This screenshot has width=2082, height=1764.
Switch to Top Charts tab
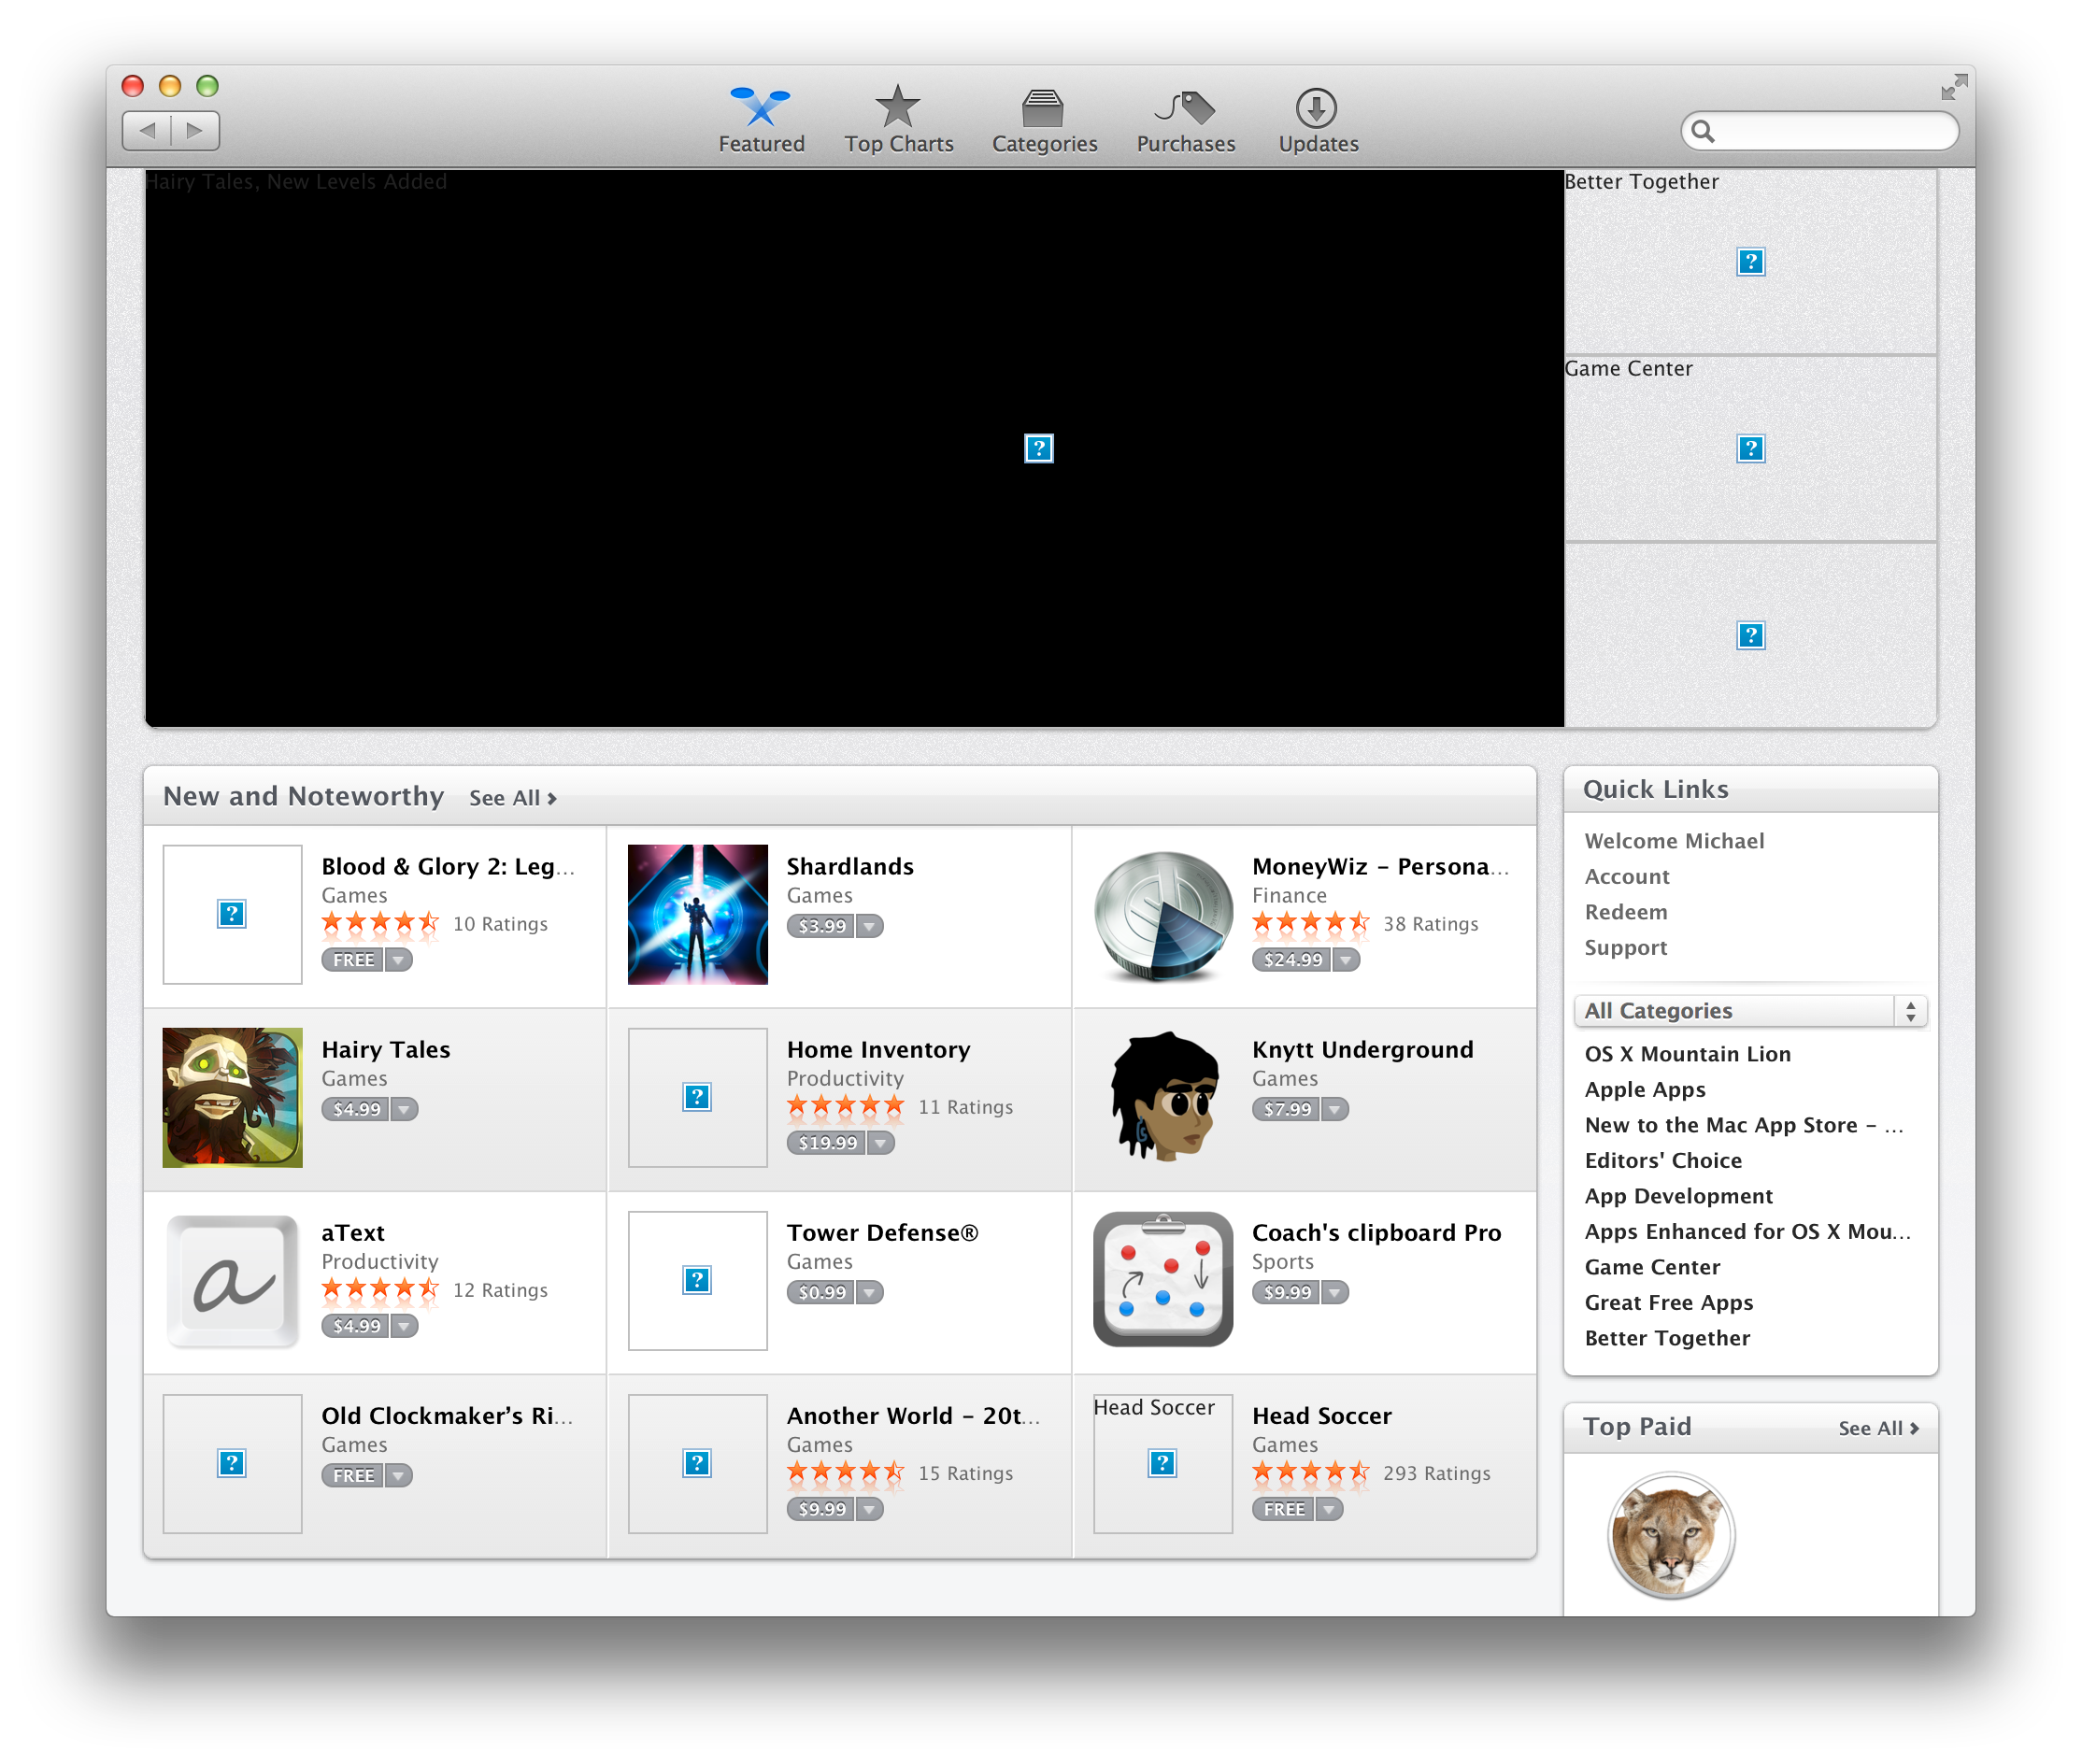[x=898, y=119]
